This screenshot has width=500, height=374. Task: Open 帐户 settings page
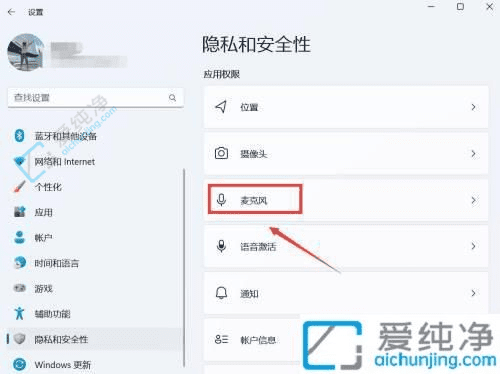(44, 238)
